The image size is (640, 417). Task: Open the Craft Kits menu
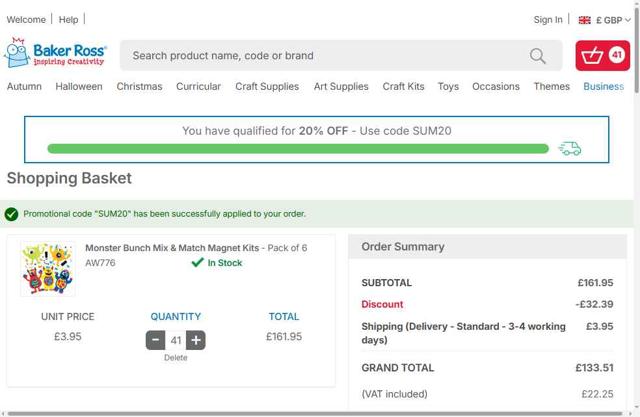pyautogui.click(x=403, y=87)
